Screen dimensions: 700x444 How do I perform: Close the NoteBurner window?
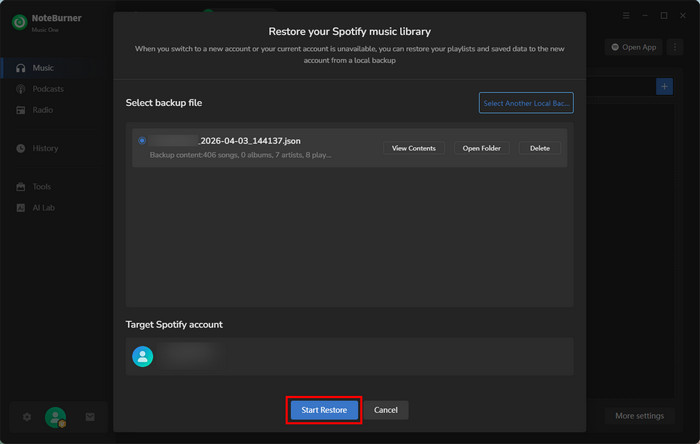click(683, 16)
